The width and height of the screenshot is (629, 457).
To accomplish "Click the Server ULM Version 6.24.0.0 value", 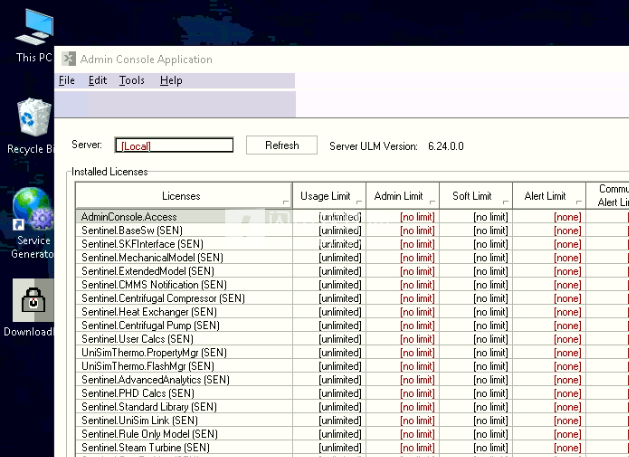I will (x=446, y=146).
